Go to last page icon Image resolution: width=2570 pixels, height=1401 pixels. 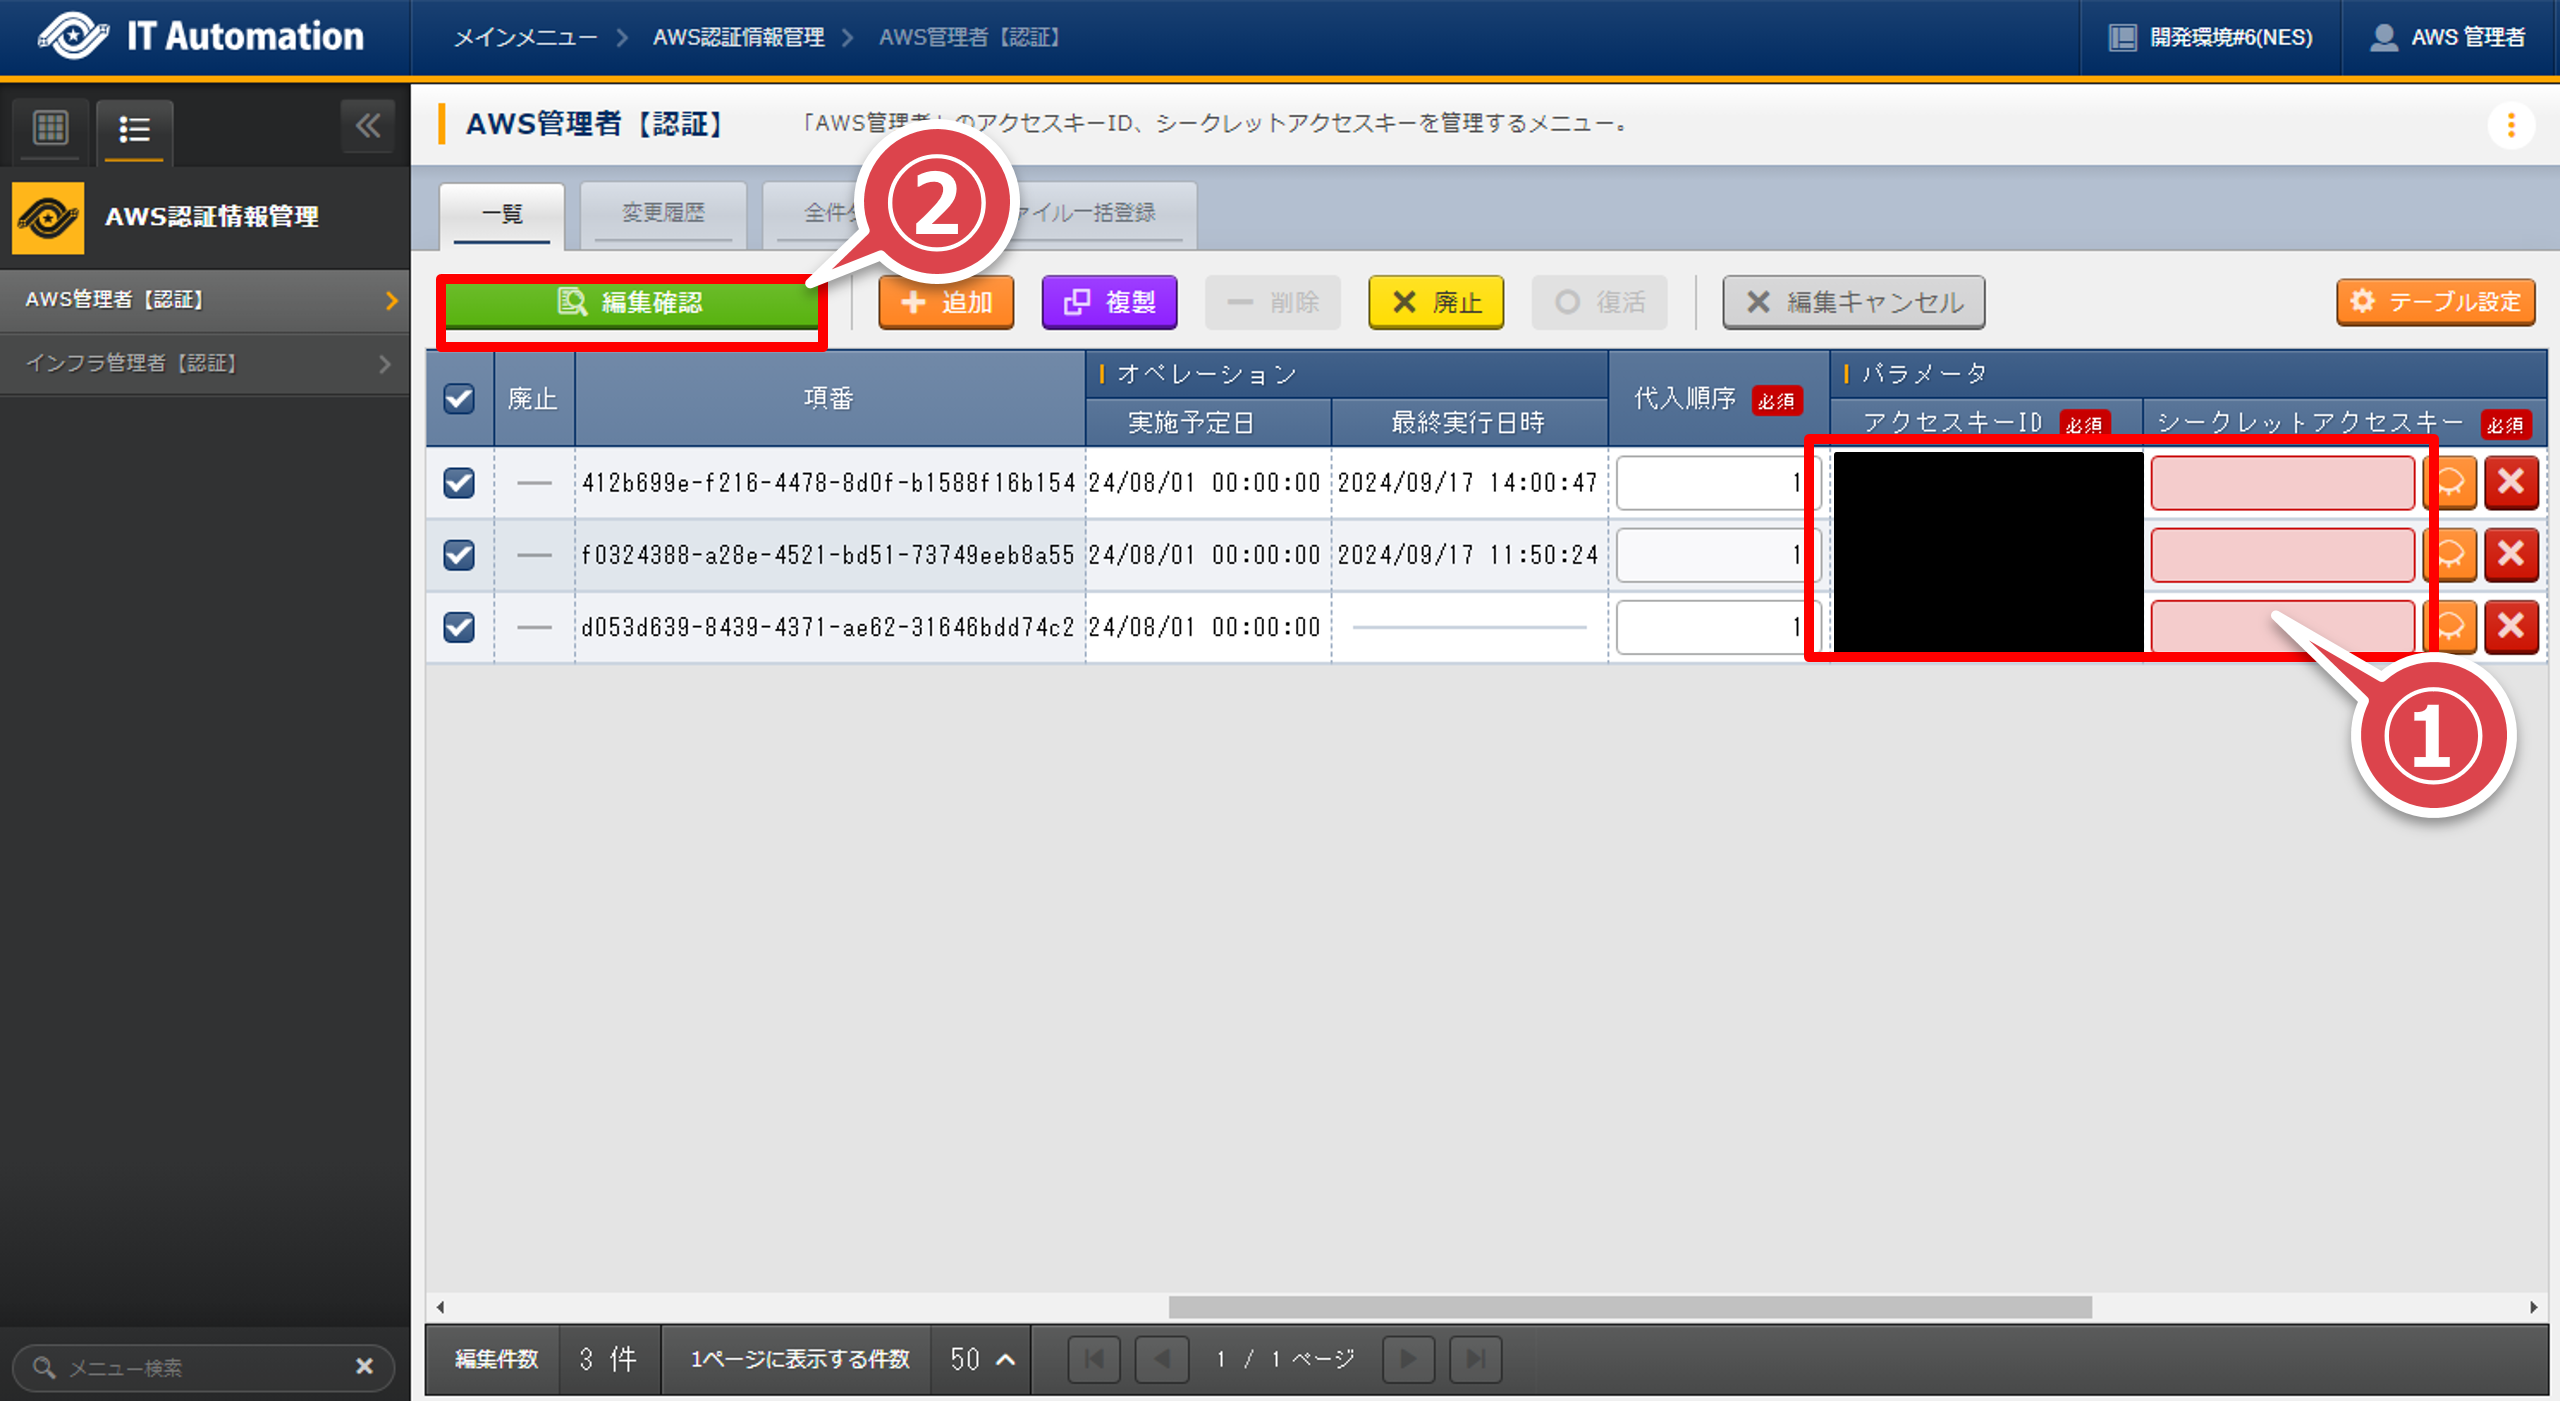point(1475,1359)
